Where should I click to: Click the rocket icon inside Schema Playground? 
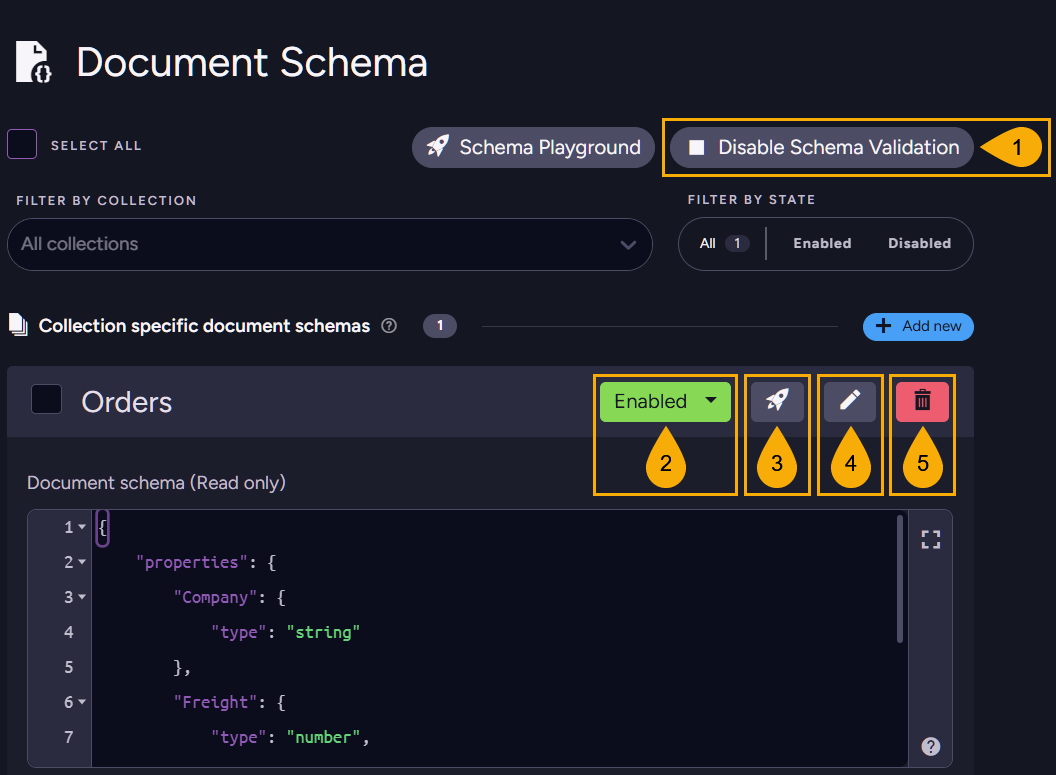tap(437, 147)
